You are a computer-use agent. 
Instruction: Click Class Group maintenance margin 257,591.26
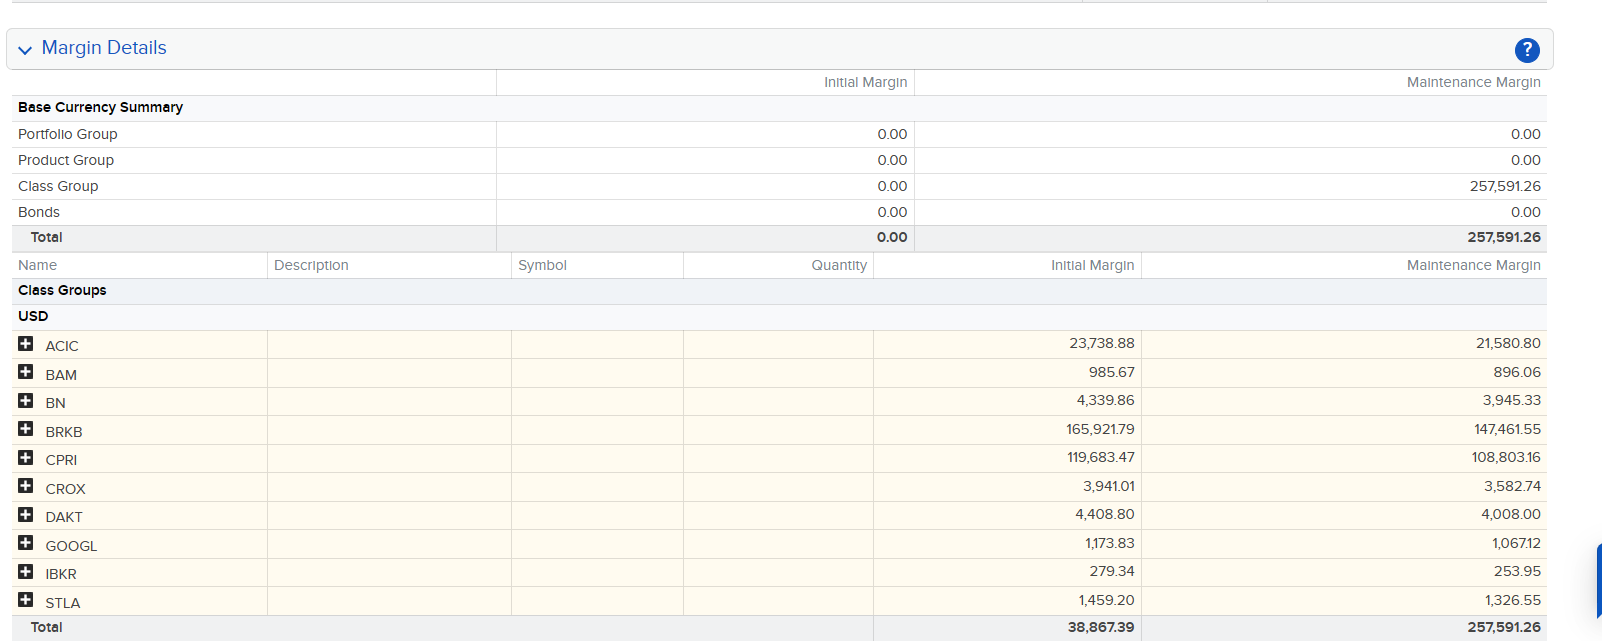1505,186
